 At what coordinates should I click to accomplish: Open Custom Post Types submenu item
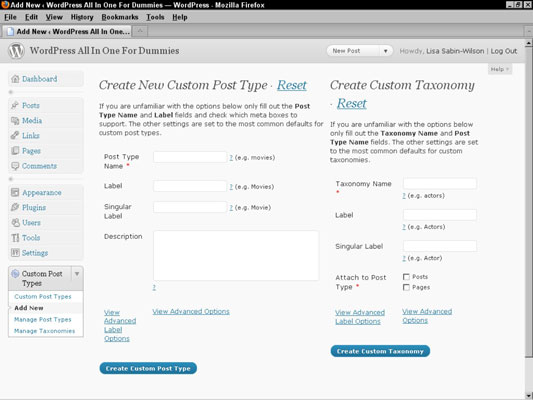tap(43, 296)
